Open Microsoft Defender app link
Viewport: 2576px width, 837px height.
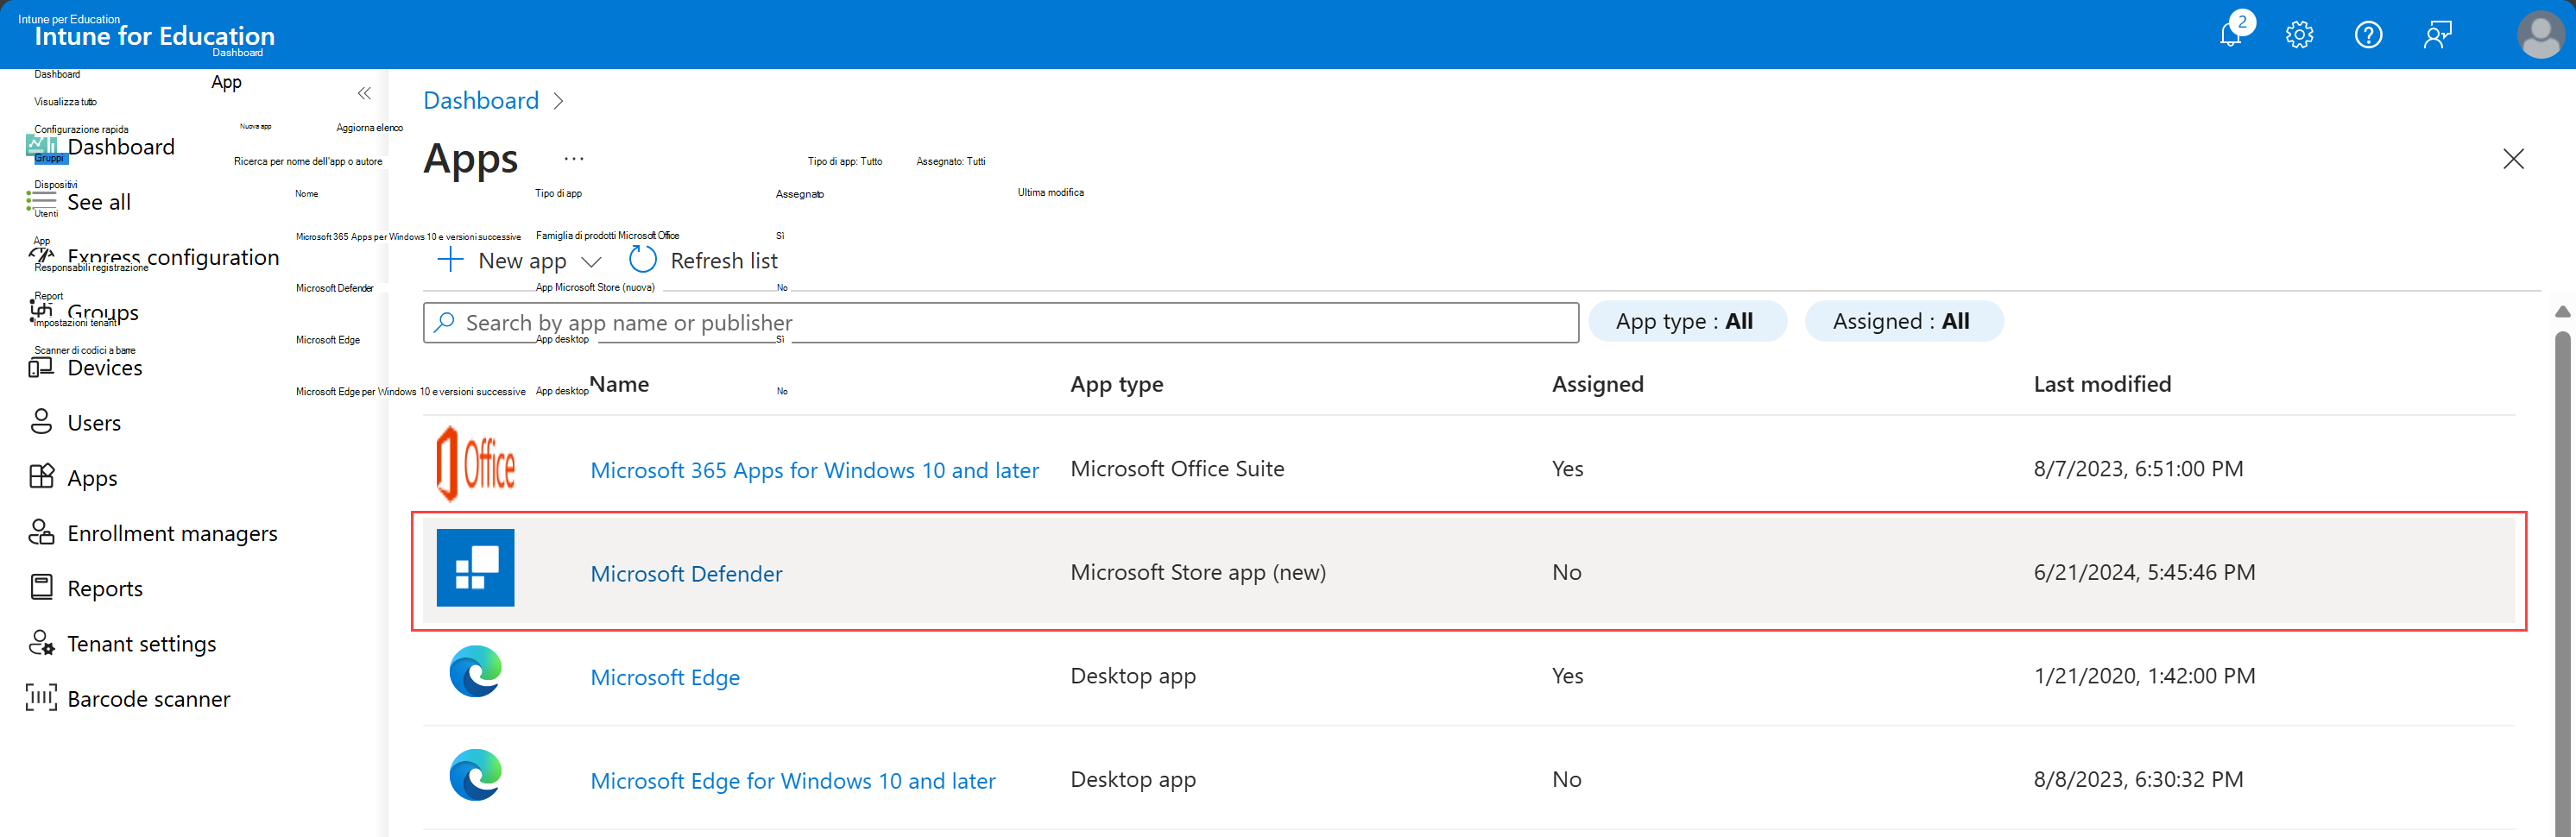coord(686,574)
